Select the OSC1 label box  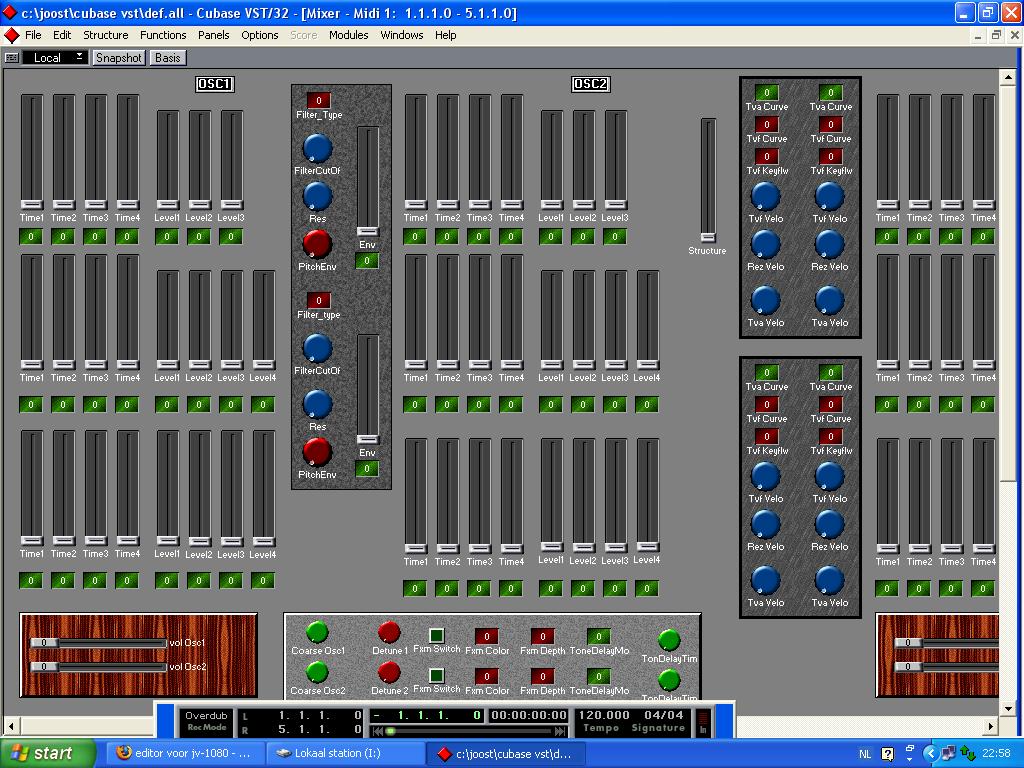pyautogui.click(x=214, y=84)
